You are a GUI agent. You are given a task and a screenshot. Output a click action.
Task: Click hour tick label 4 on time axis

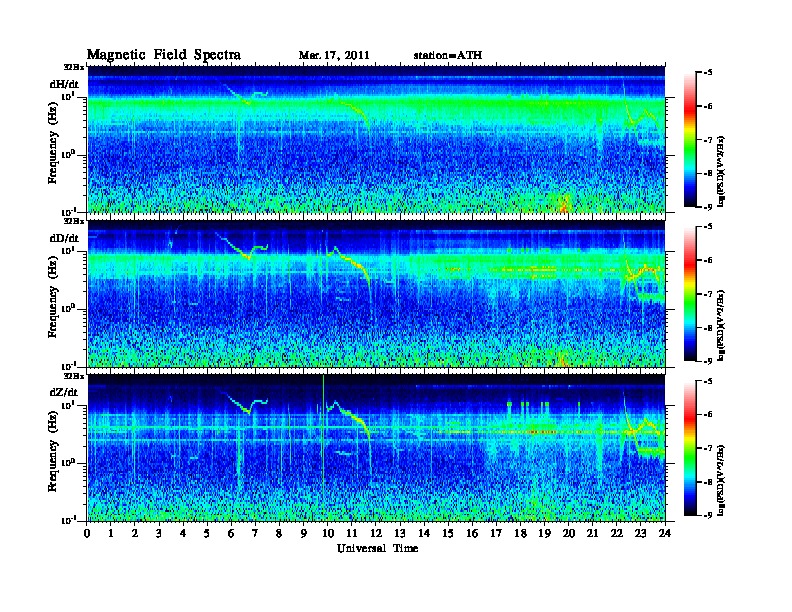[183, 533]
